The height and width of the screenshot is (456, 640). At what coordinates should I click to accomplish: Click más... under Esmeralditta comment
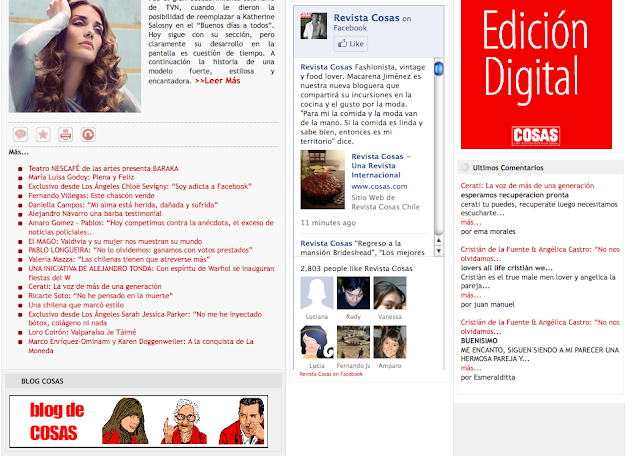pyautogui.click(x=471, y=368)
